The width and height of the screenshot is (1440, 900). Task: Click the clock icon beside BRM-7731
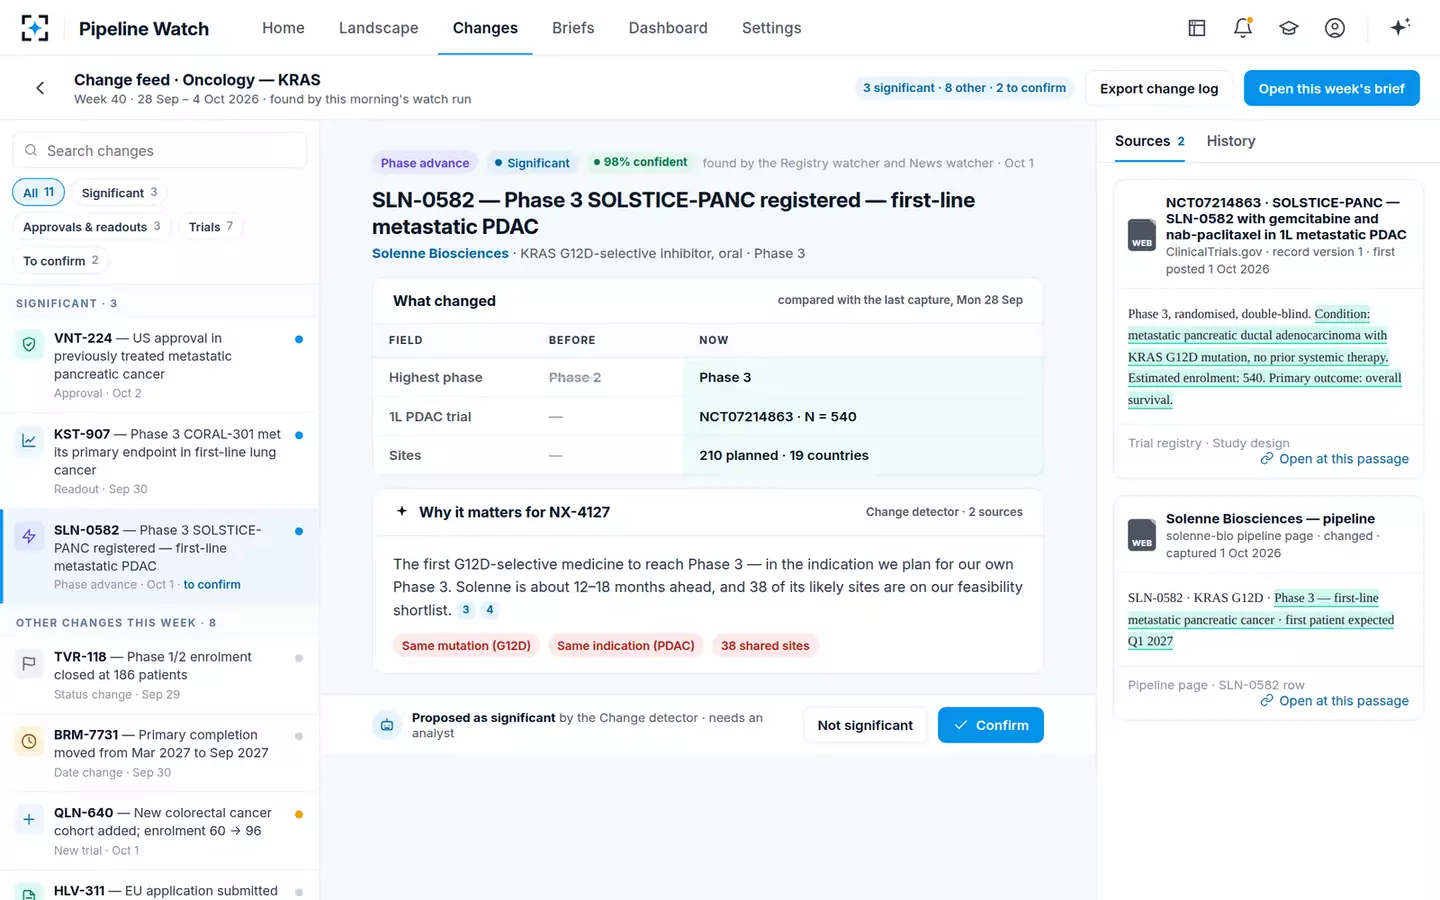point(29,741)
